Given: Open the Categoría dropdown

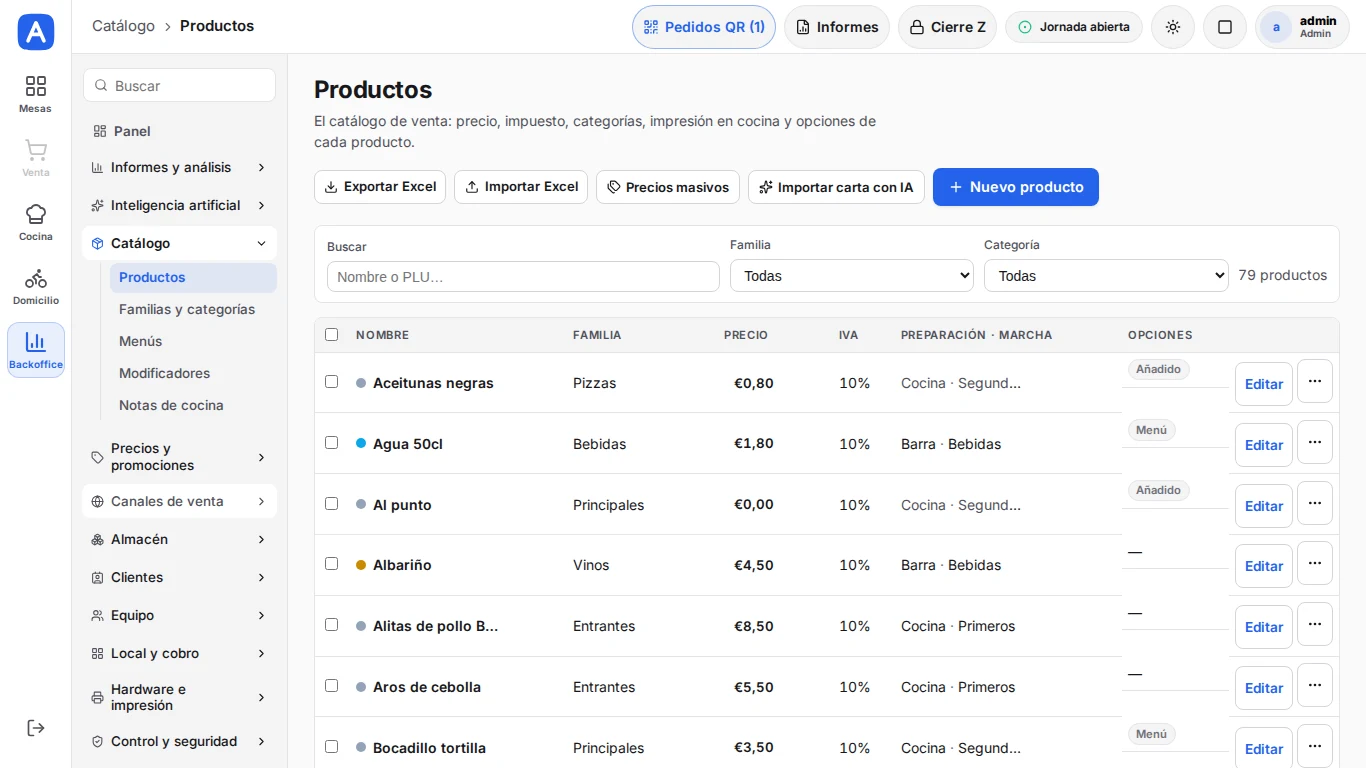Looking at the screenshot, I should (1106, 276).
